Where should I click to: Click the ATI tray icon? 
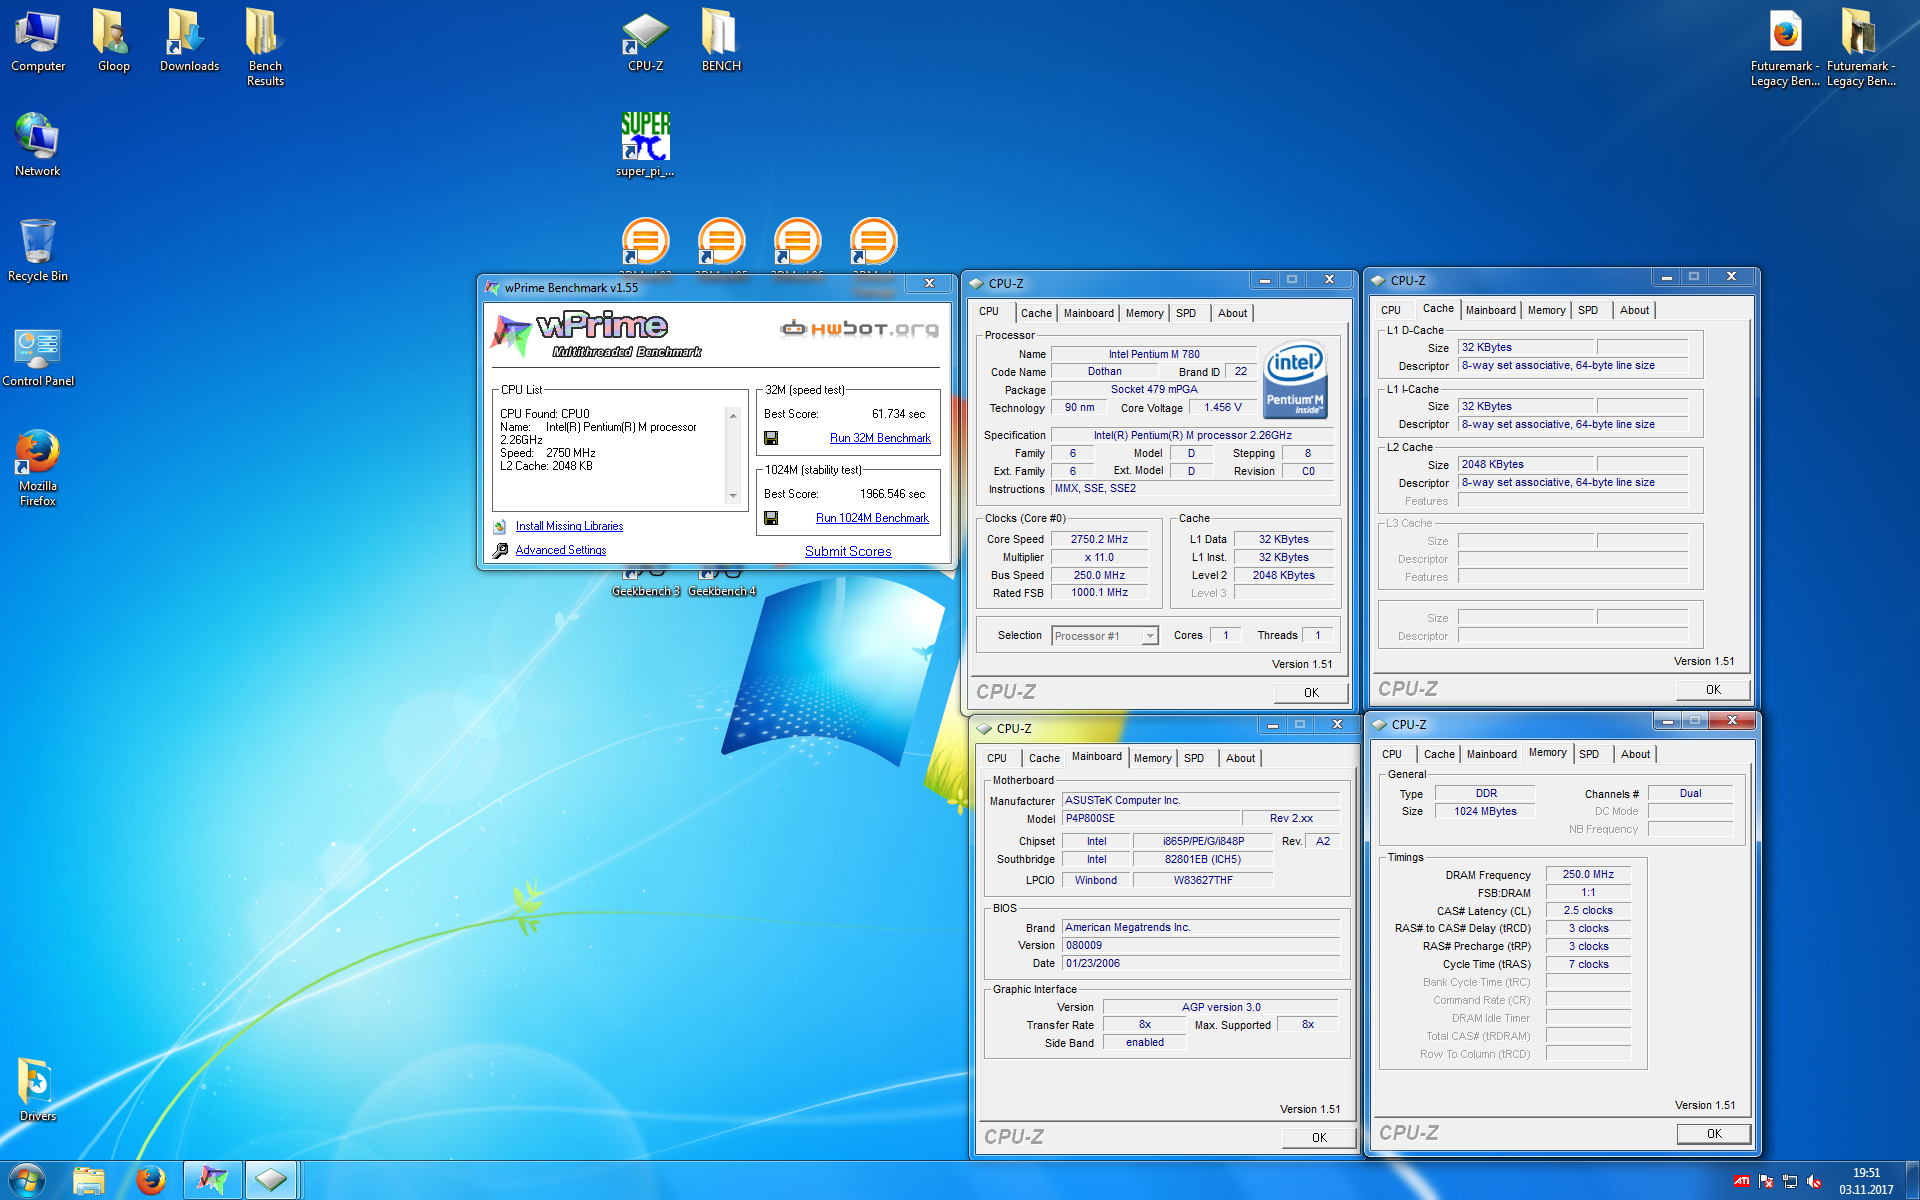[1742, 1181]
